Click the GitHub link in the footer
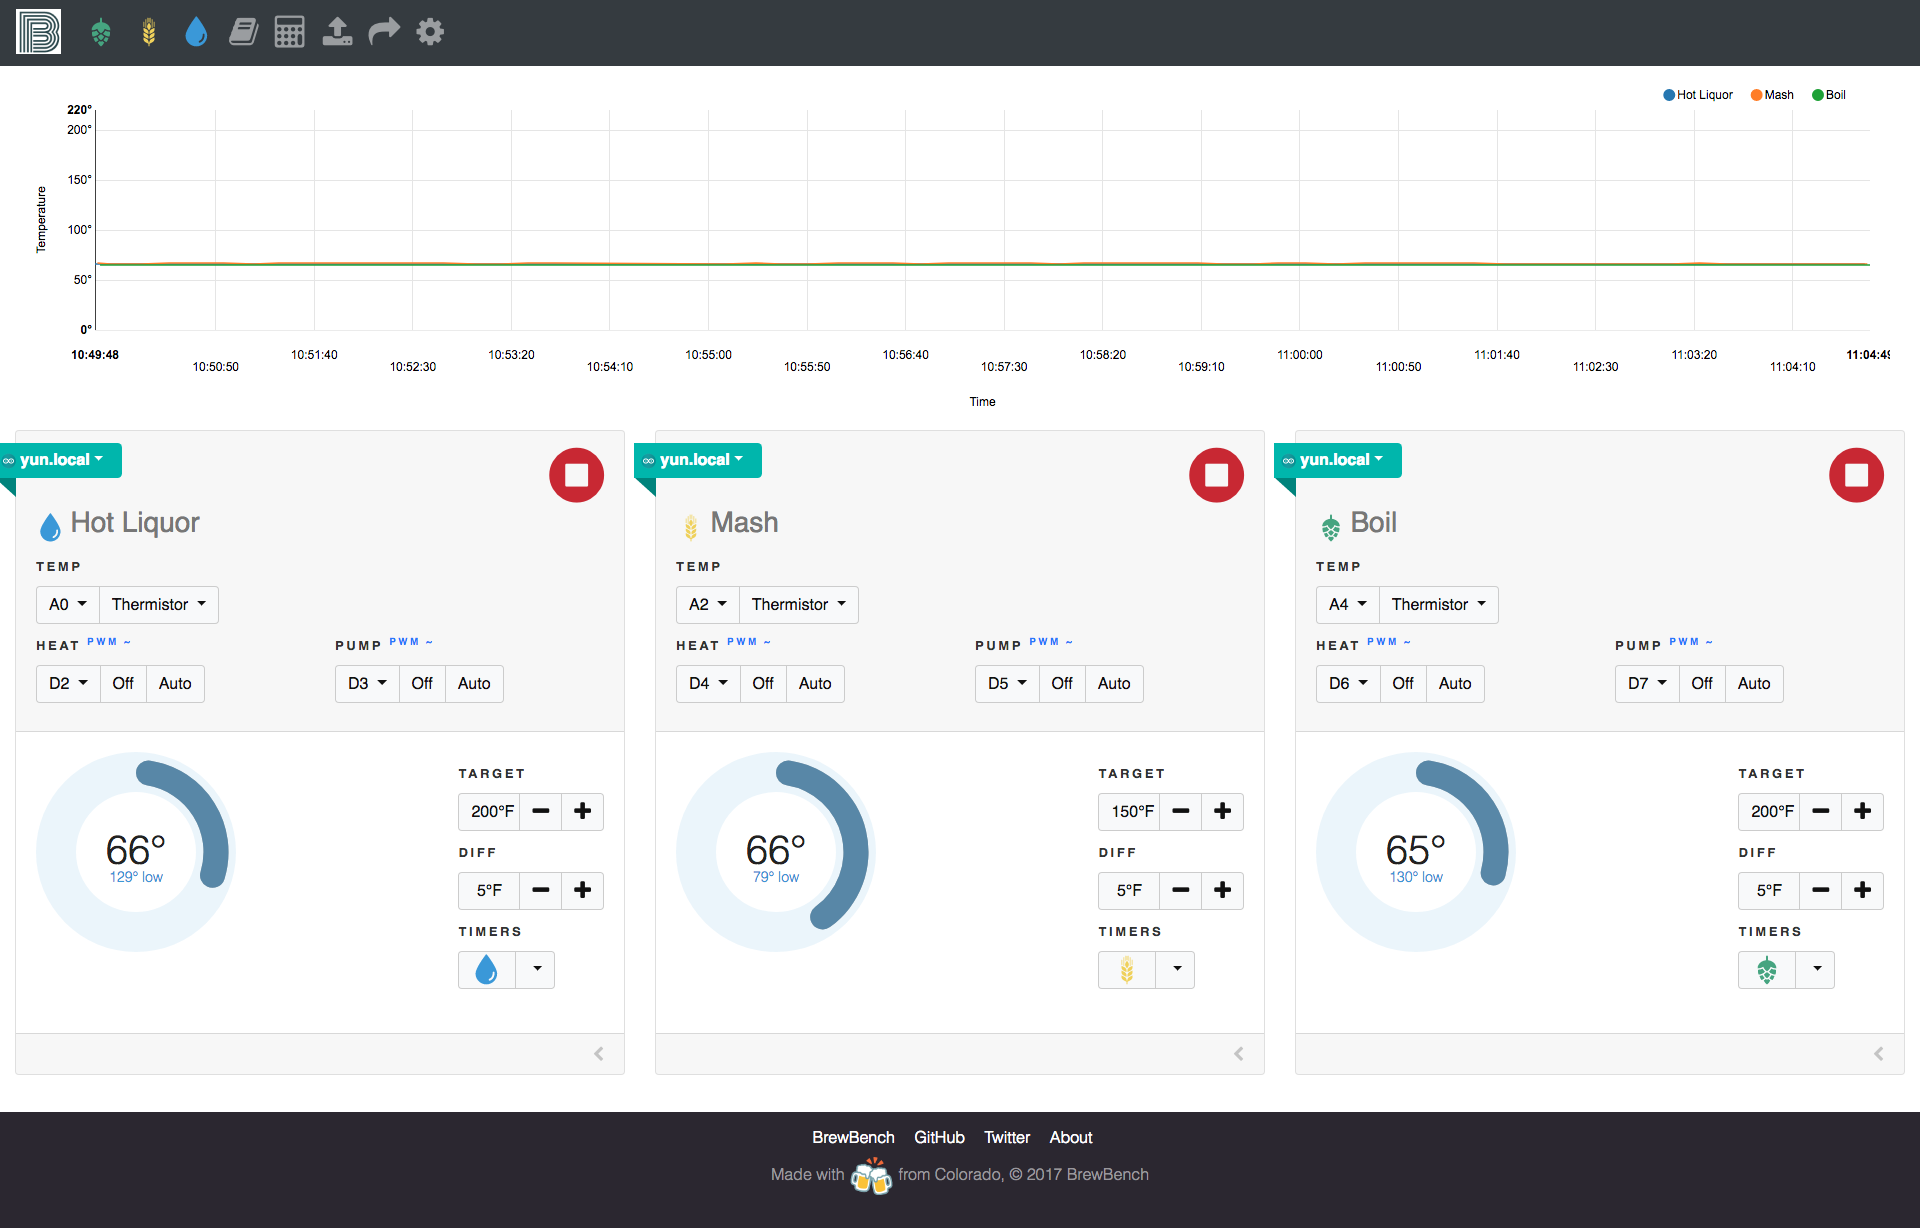1920x1228 pixels. click(939, 1137)
